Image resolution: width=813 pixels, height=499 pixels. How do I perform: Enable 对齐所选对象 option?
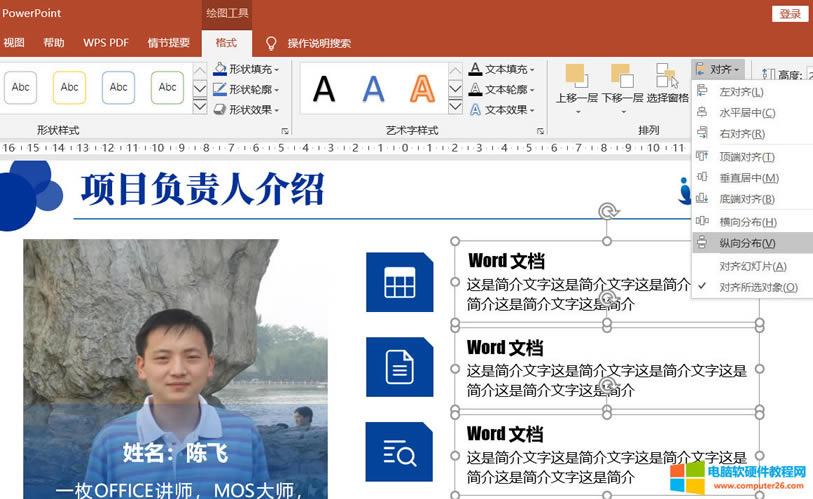[x=758, y=287]
